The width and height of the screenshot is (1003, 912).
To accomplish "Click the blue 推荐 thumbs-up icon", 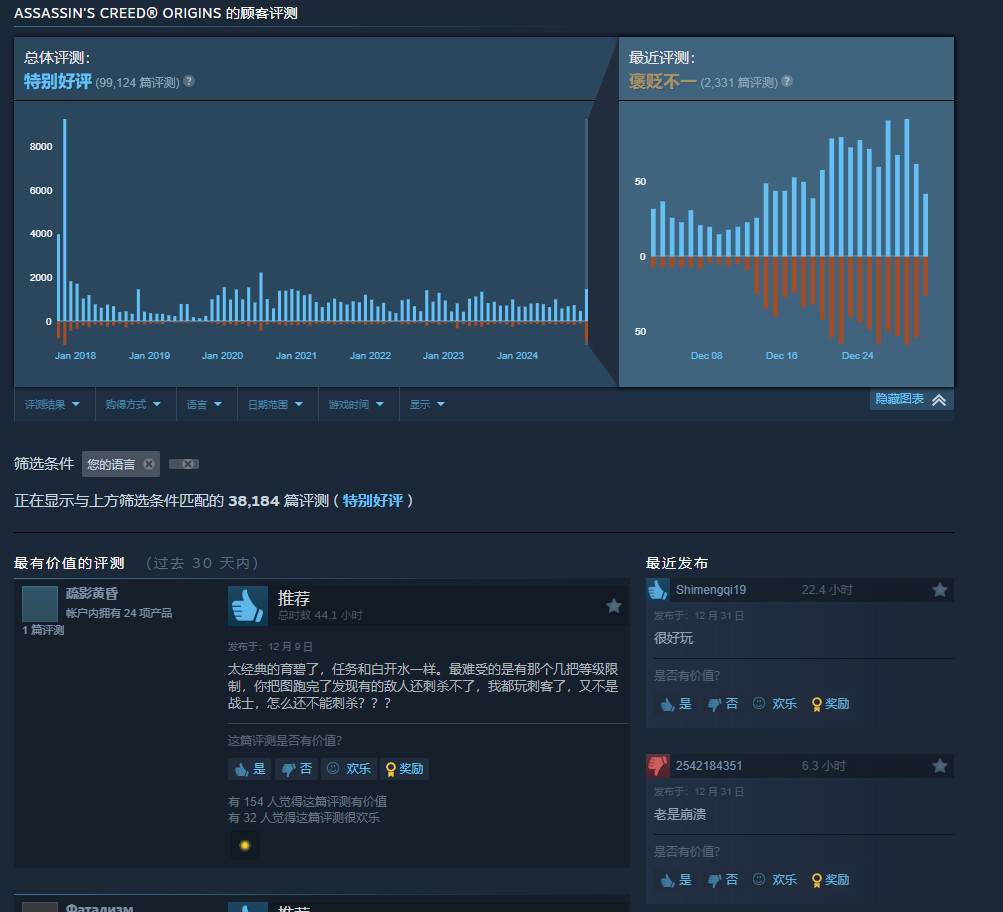I will pyautogui.click(x=247, y=604).
